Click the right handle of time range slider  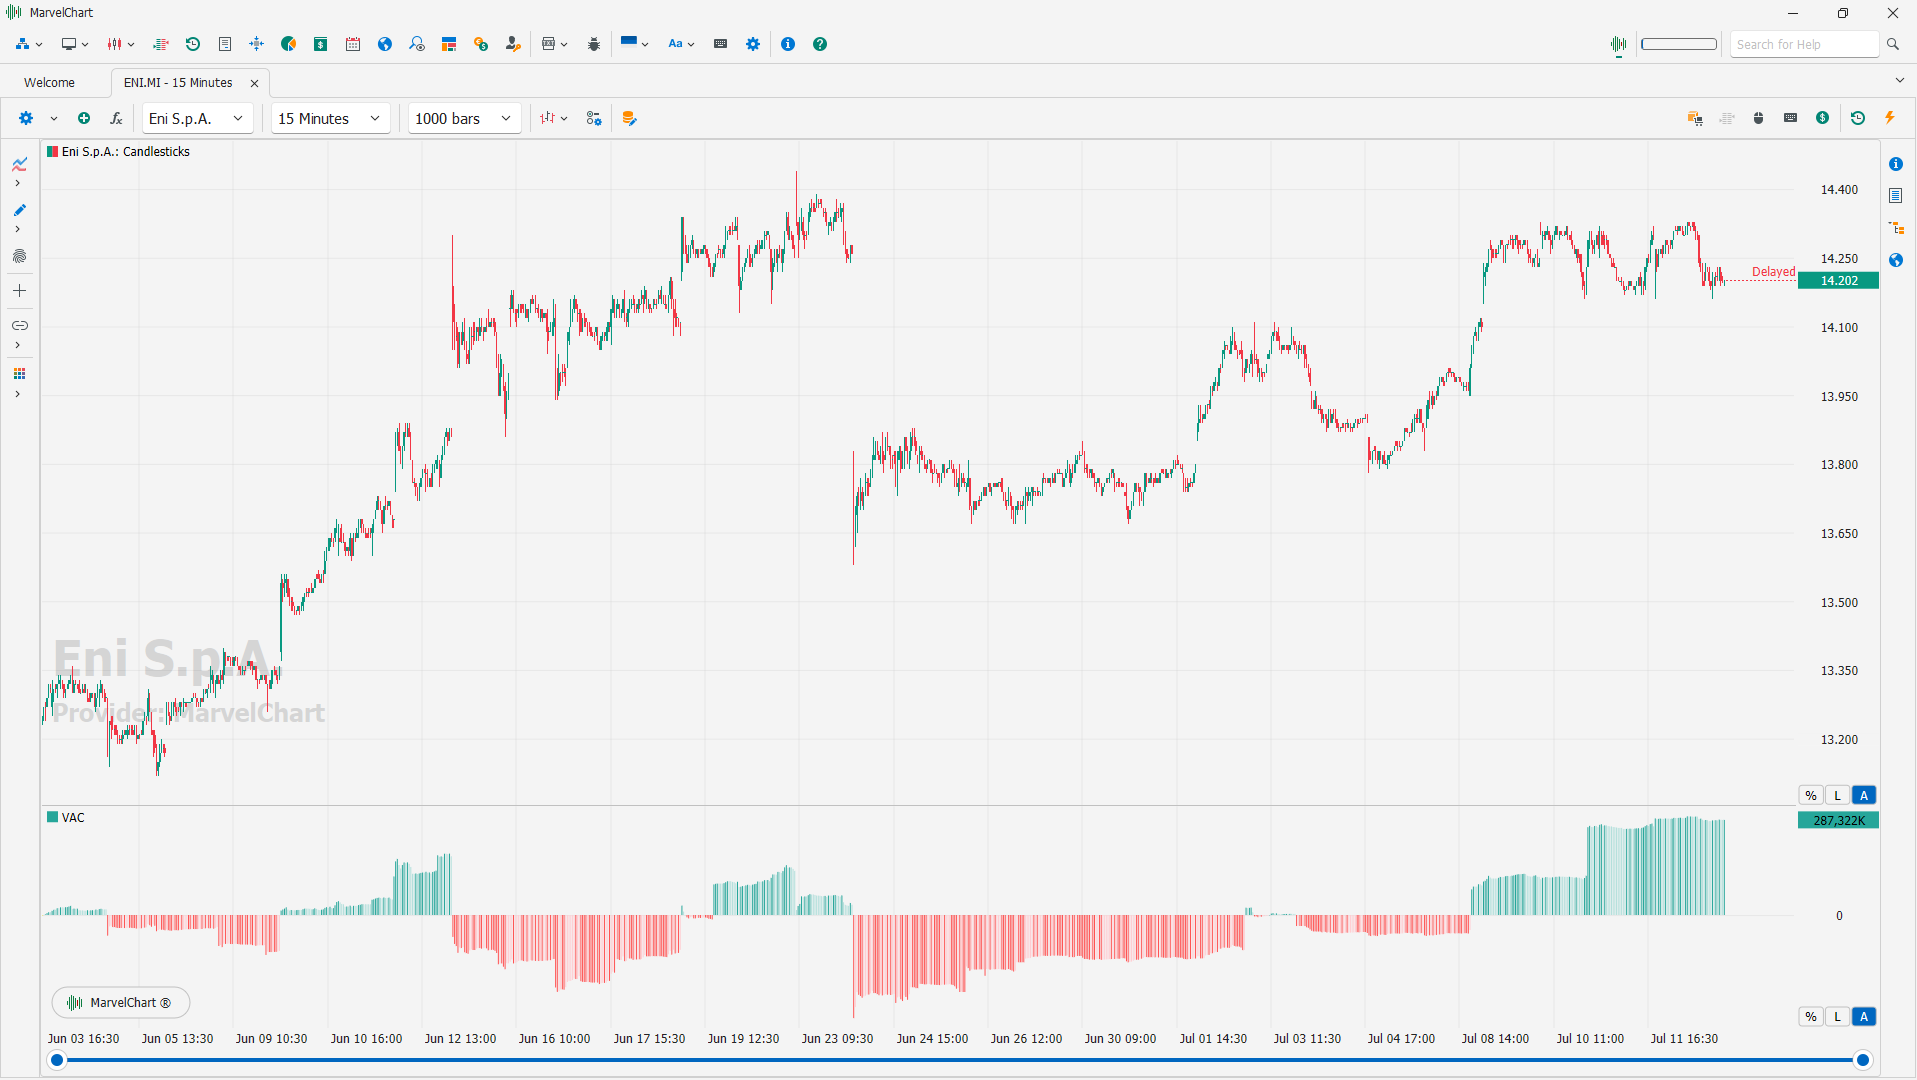(1862, 1060)
